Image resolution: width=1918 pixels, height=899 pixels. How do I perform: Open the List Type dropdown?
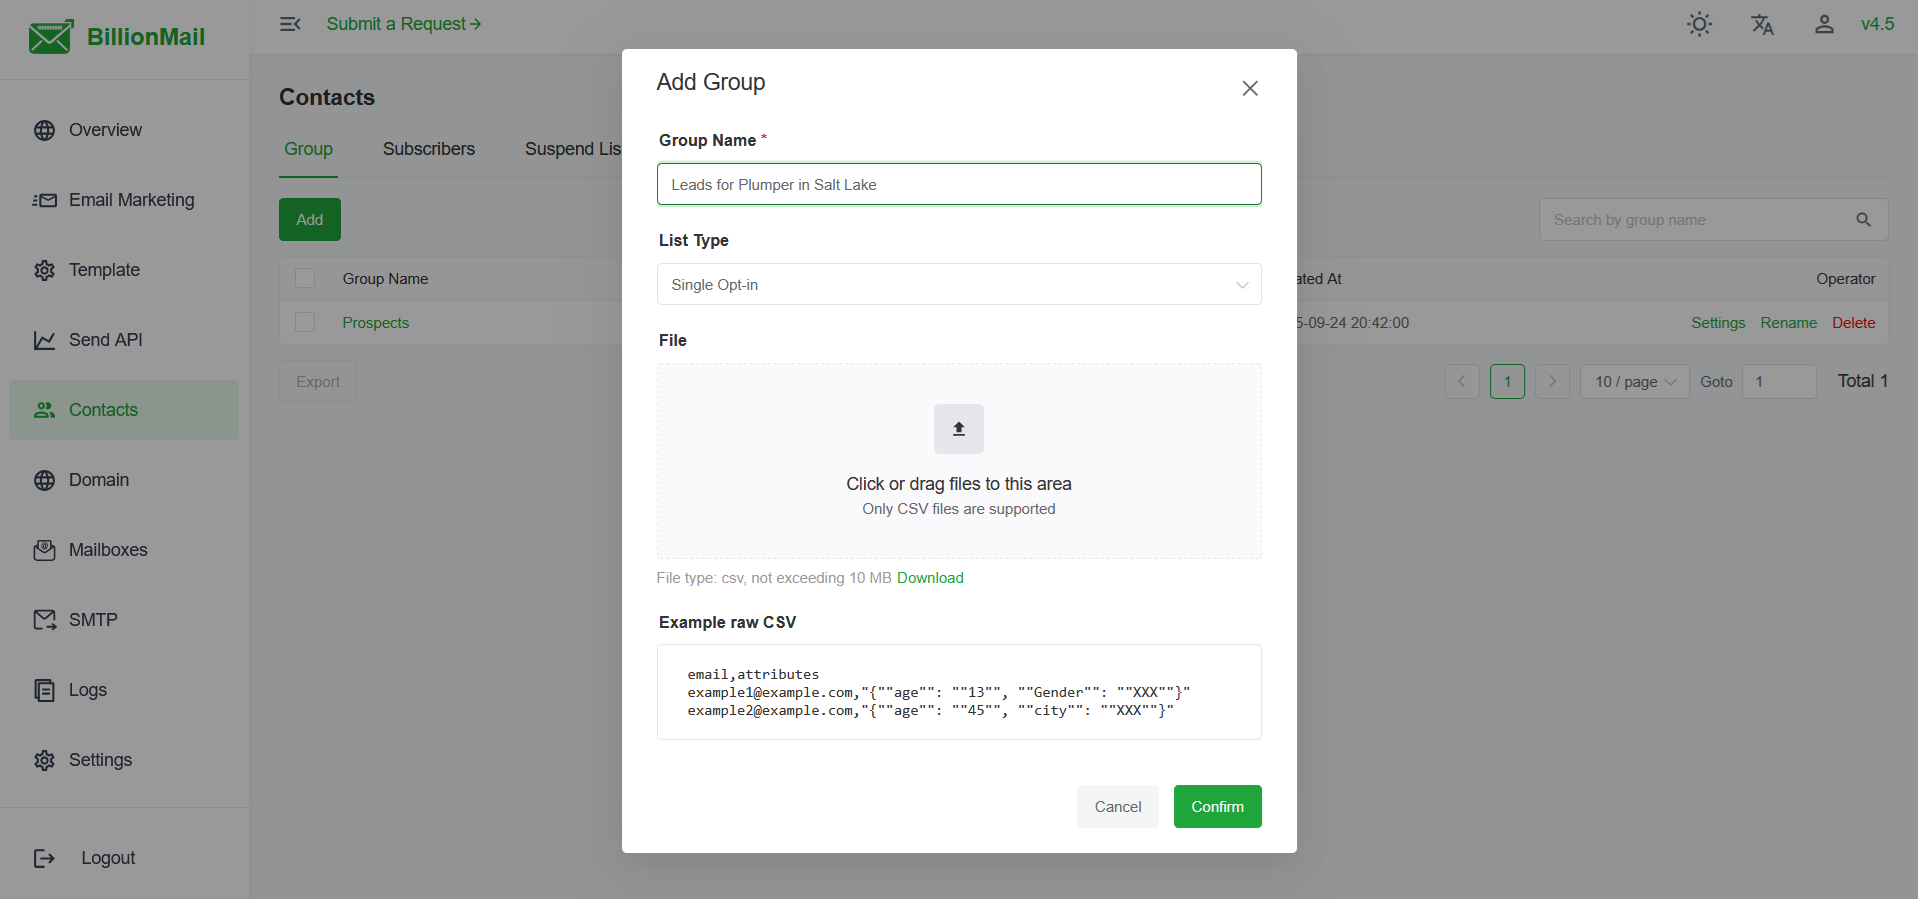point(958,284)
